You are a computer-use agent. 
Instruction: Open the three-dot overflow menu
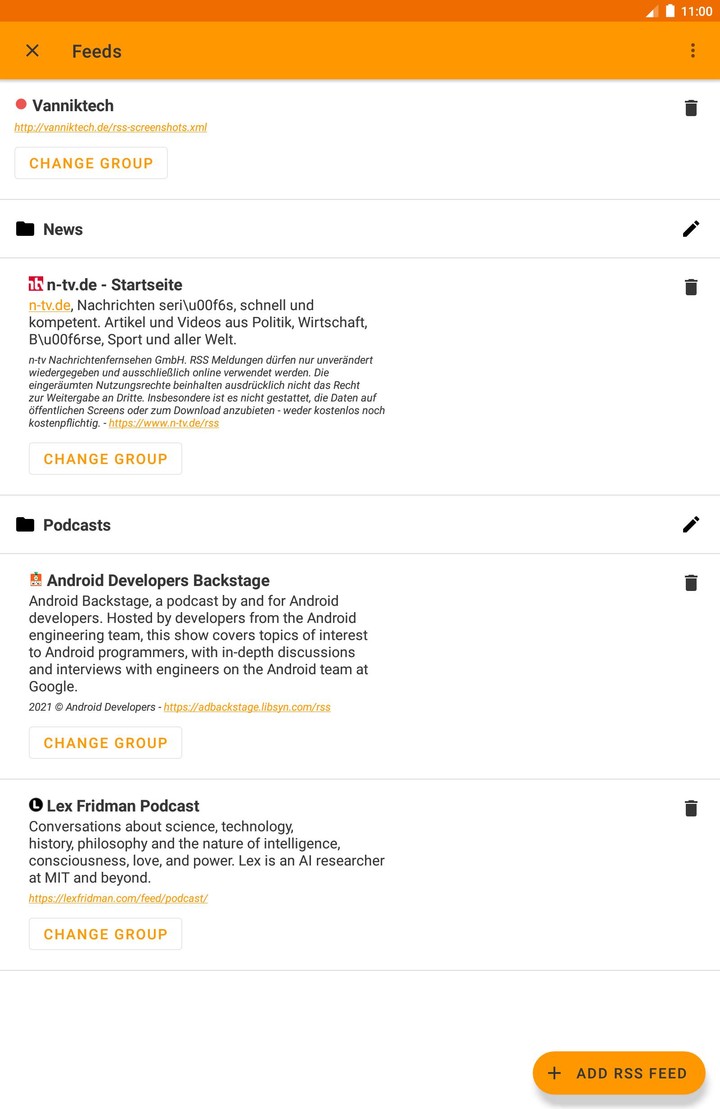(x=692, y=51)
